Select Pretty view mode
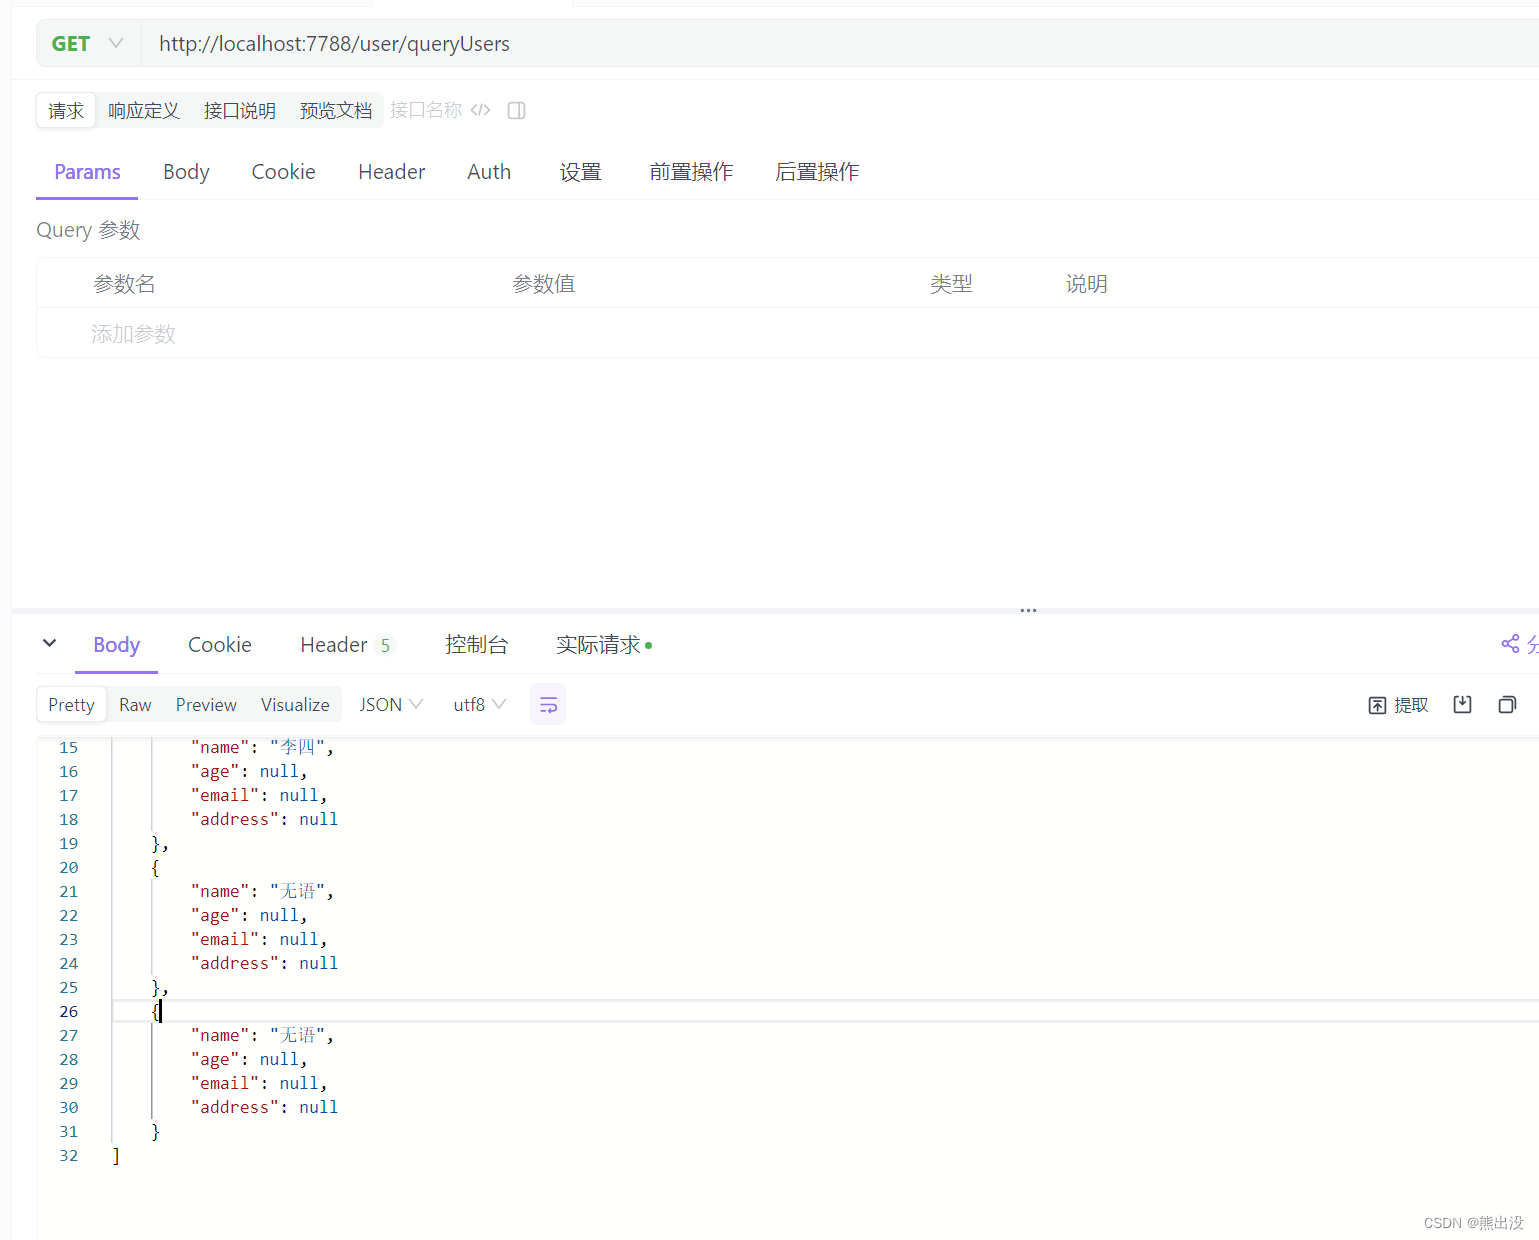Screen dimensions: 1539x1240 click(71, 705)
